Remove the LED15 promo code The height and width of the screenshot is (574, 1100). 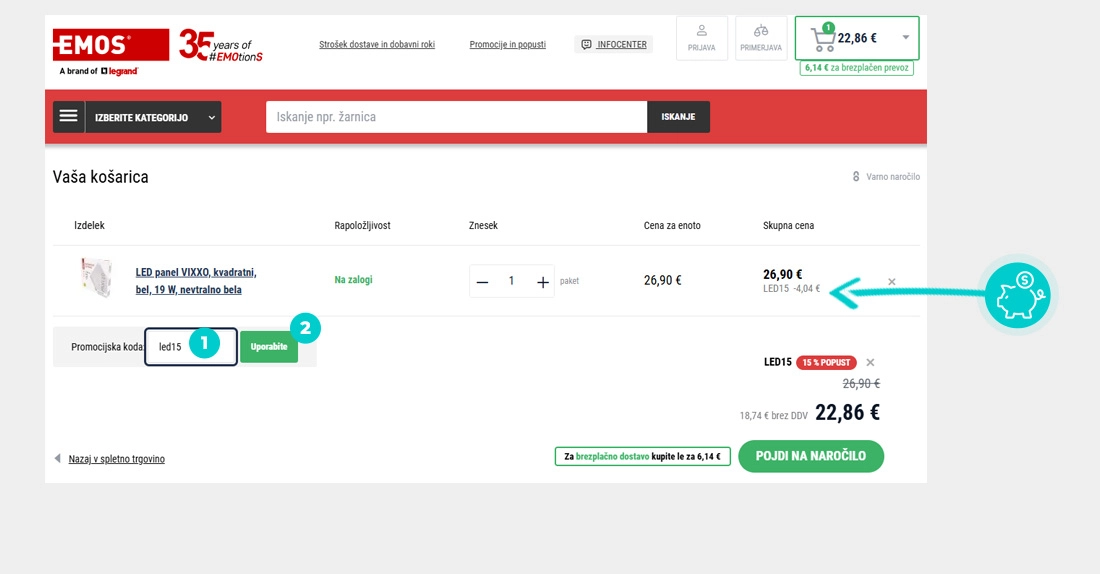tap(870, 362)
